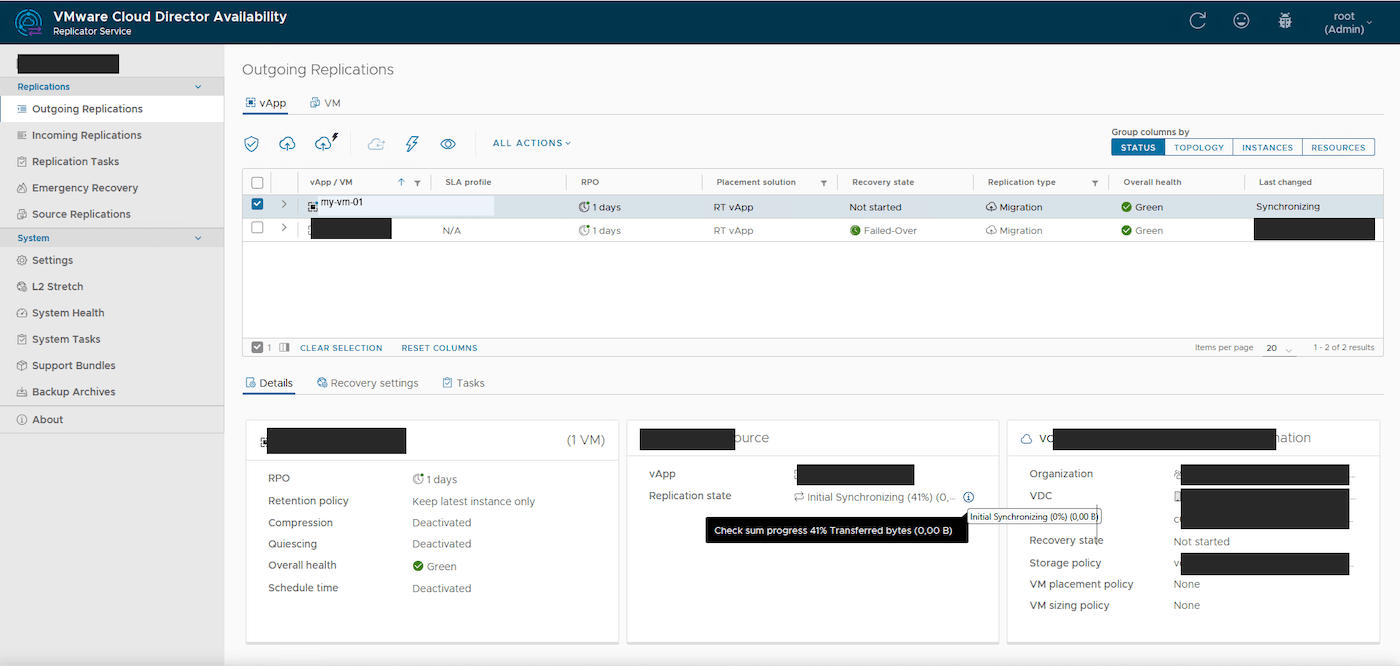1400x666 pixels.
Task: Click the System Health icon in sidebar
Action: click(22, 313)
